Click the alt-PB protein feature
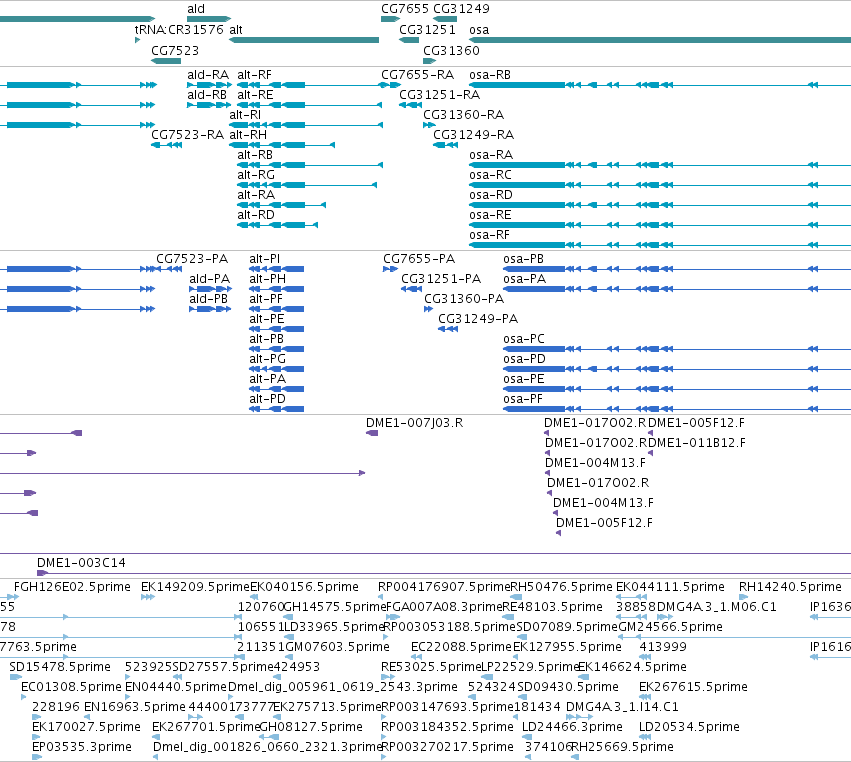 [276, 349]
